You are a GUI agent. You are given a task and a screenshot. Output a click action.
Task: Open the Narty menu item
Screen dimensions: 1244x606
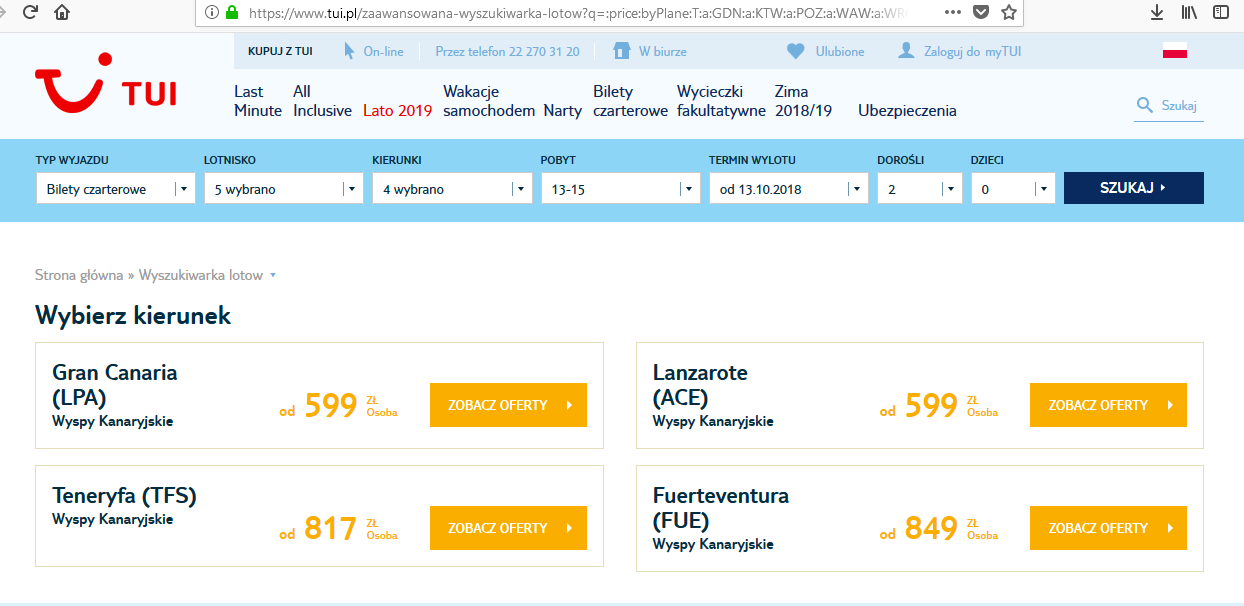coord(562,111)
